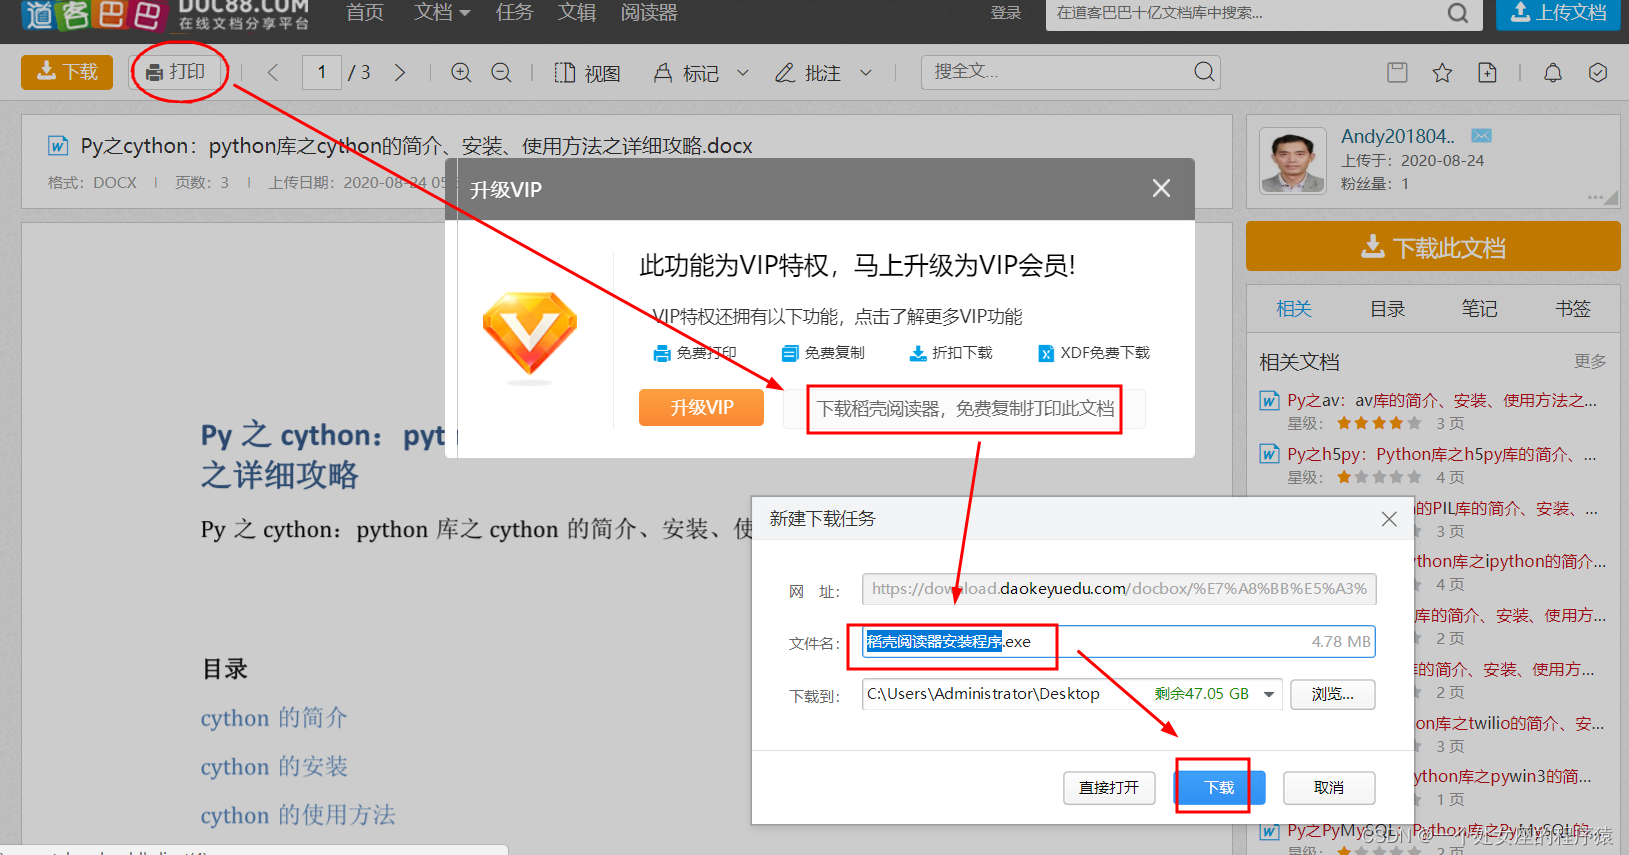The width and height of the screenshot is (1629, 855).
Task: Click the 取消 cancel button
Action: tap(1329, 788)
